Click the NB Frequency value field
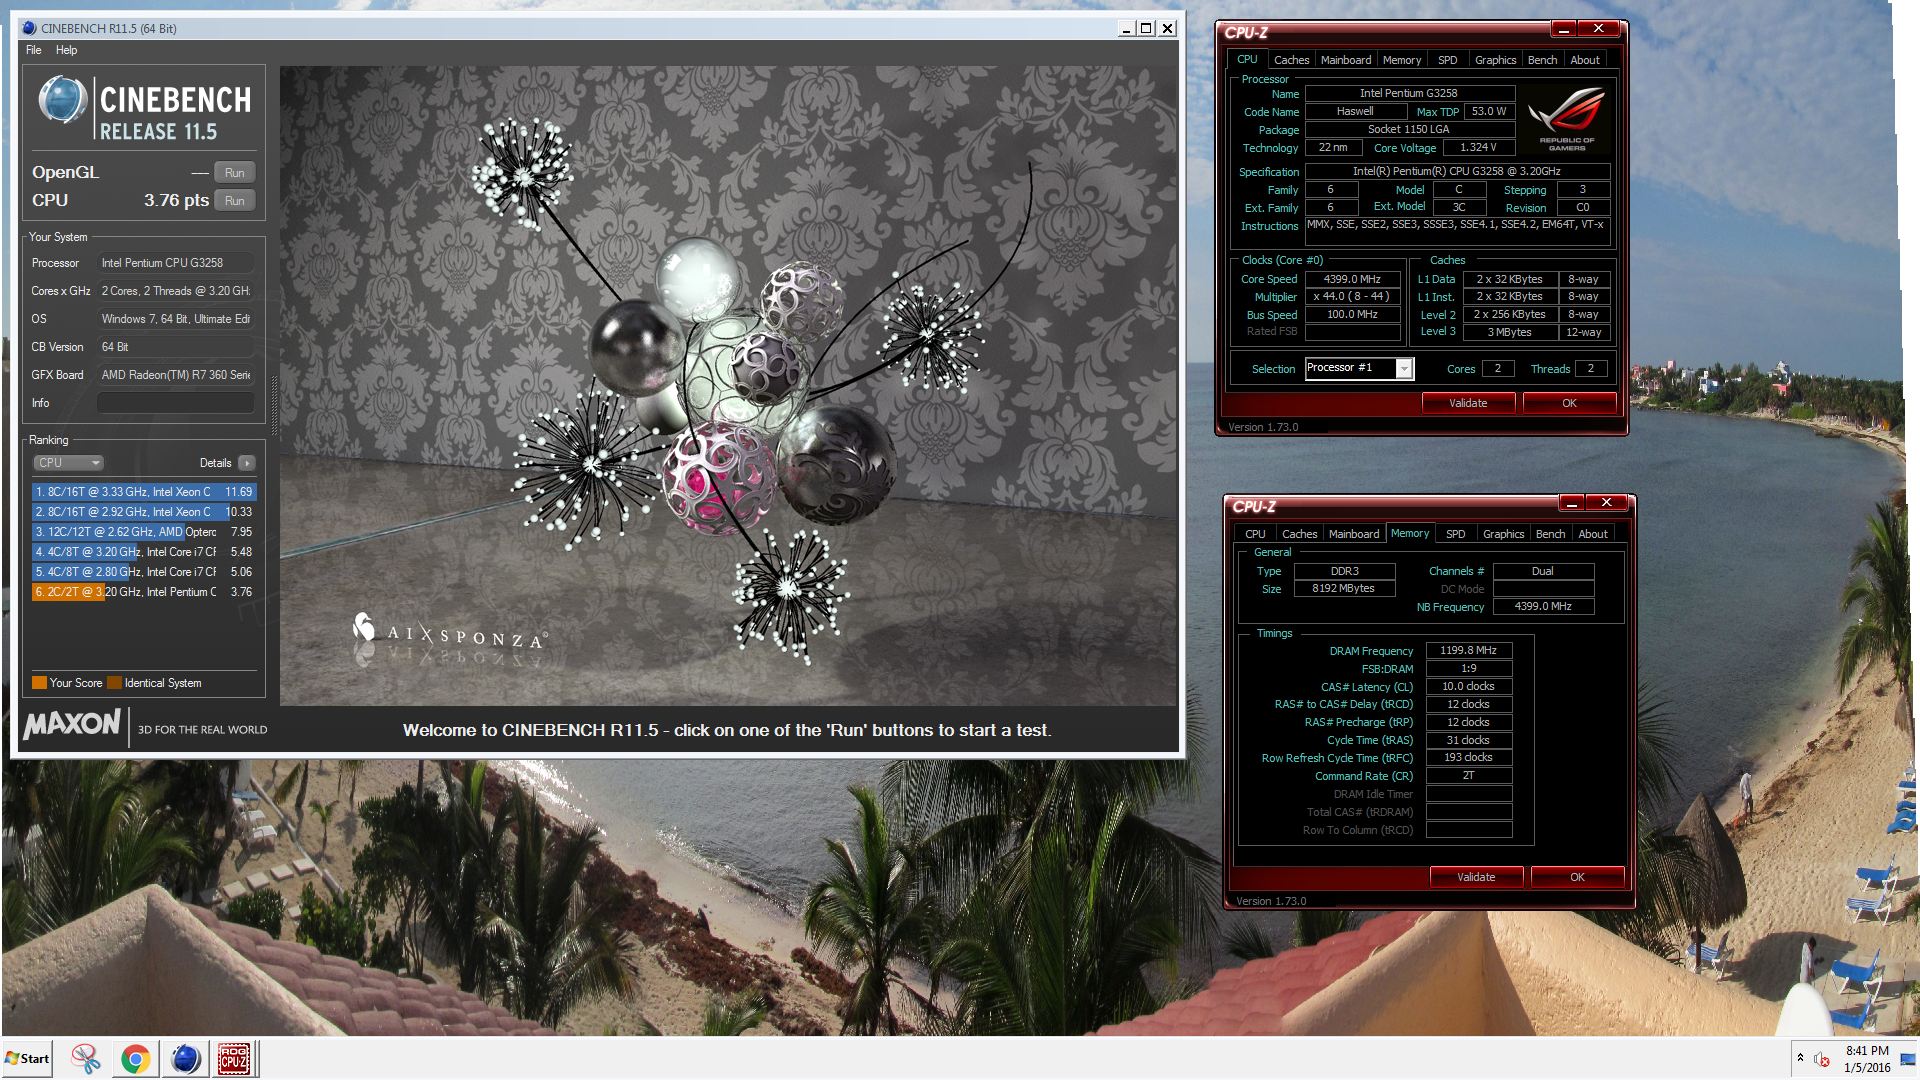 click(x=1543, y=606)
